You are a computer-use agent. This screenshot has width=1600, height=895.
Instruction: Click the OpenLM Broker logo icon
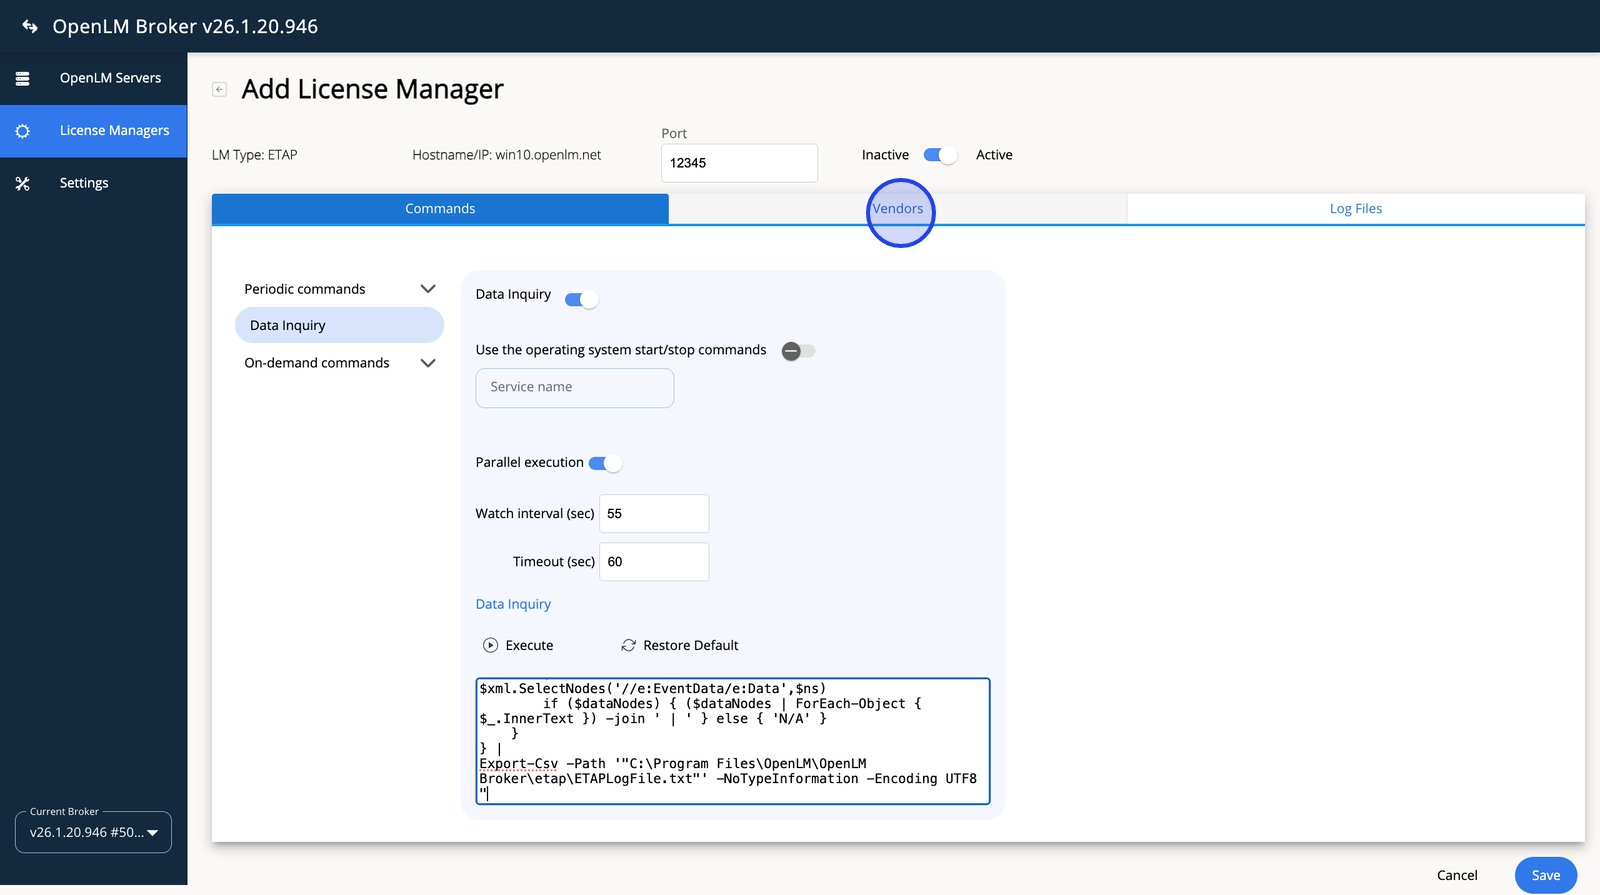(x=30, y=27)
